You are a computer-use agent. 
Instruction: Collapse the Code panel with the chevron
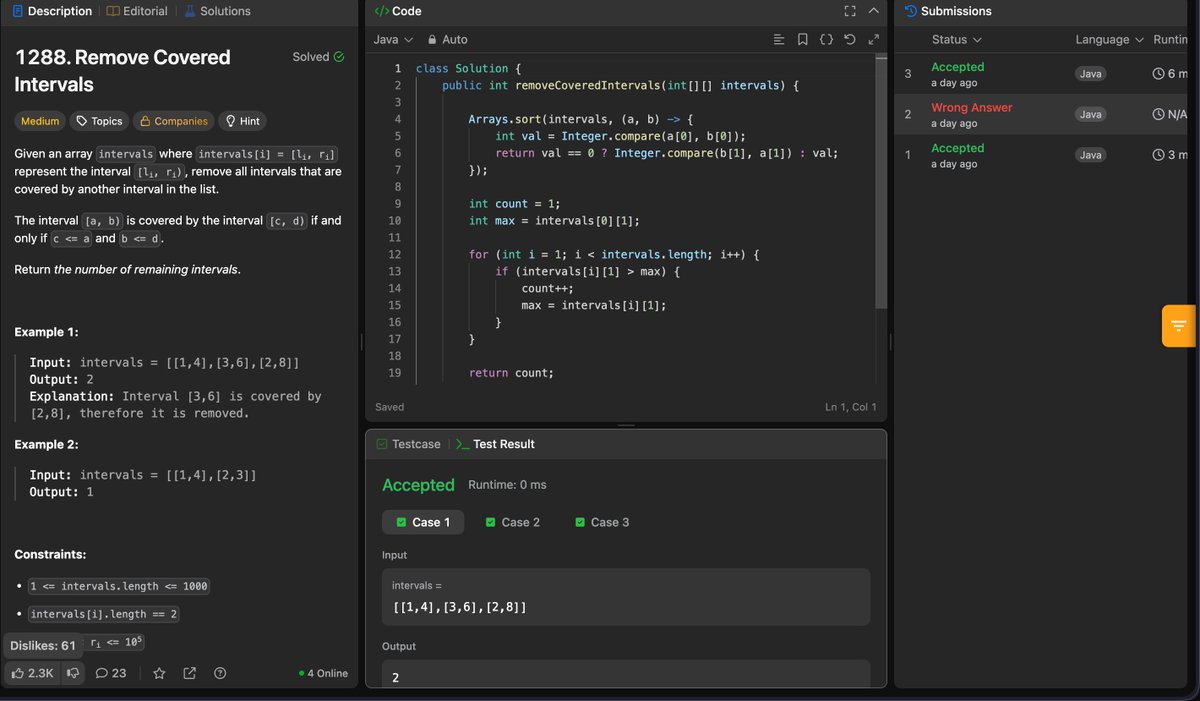coord(871,11)
